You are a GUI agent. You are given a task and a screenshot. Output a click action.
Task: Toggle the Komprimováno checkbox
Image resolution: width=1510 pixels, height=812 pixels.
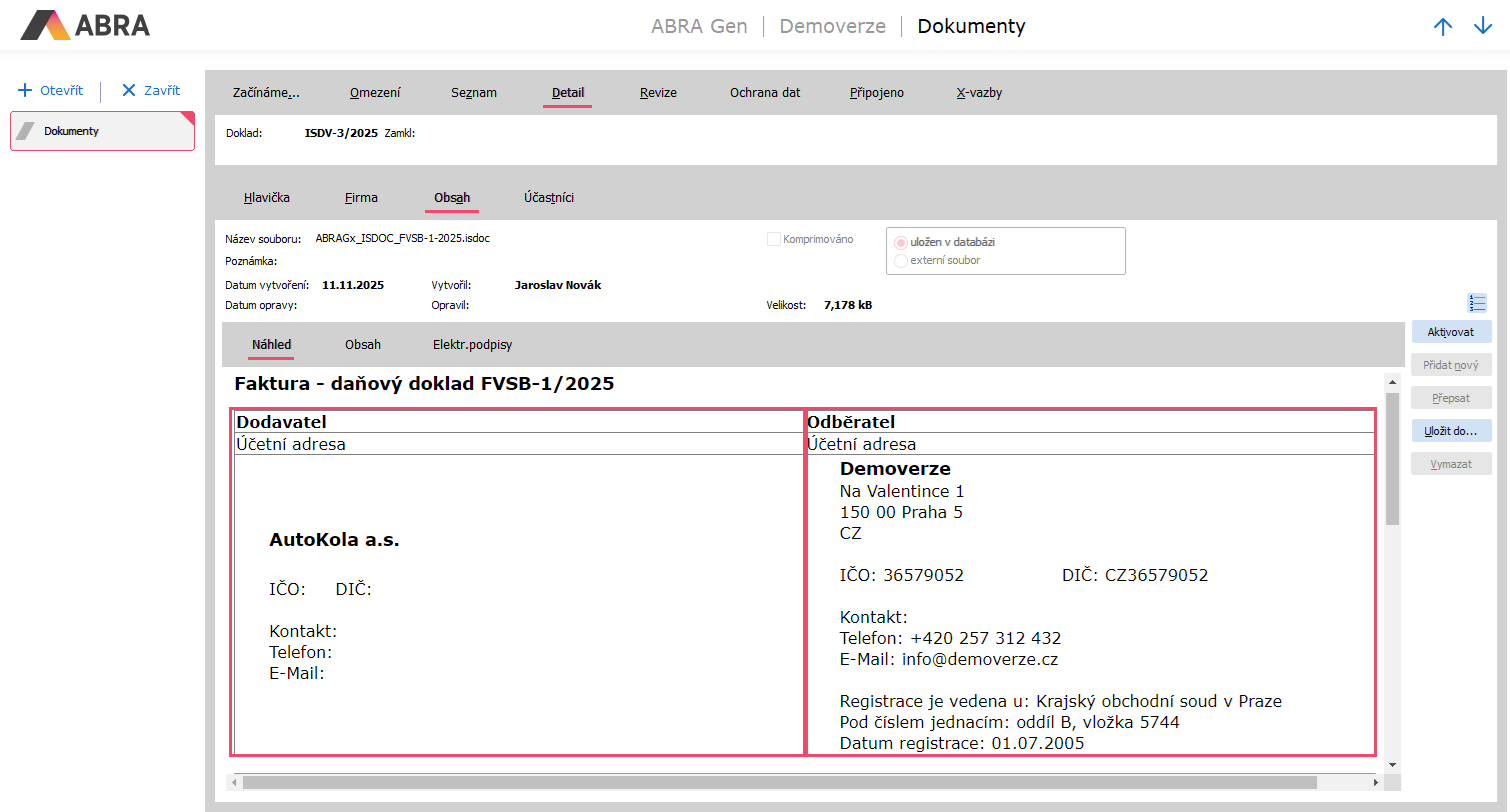774,239
